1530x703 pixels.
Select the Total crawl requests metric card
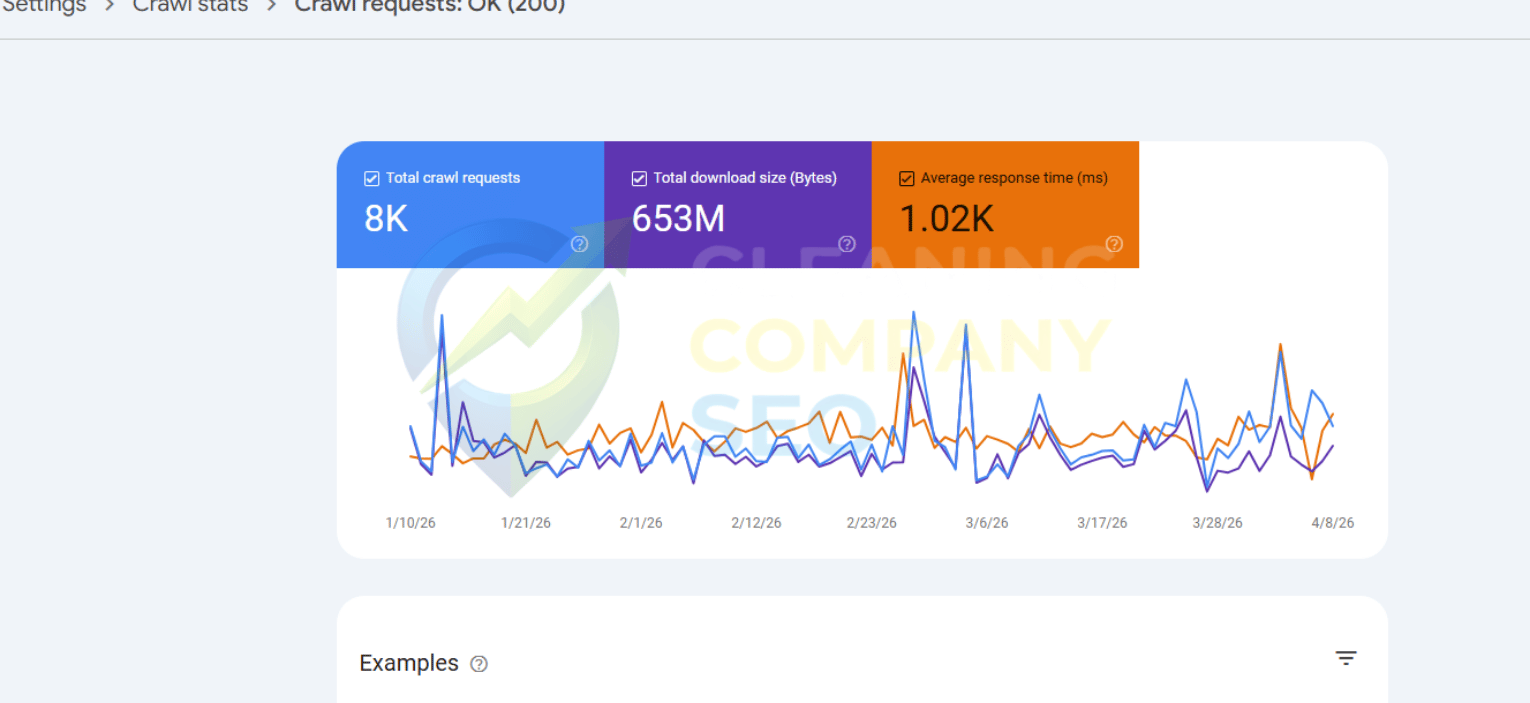point(470,205)
